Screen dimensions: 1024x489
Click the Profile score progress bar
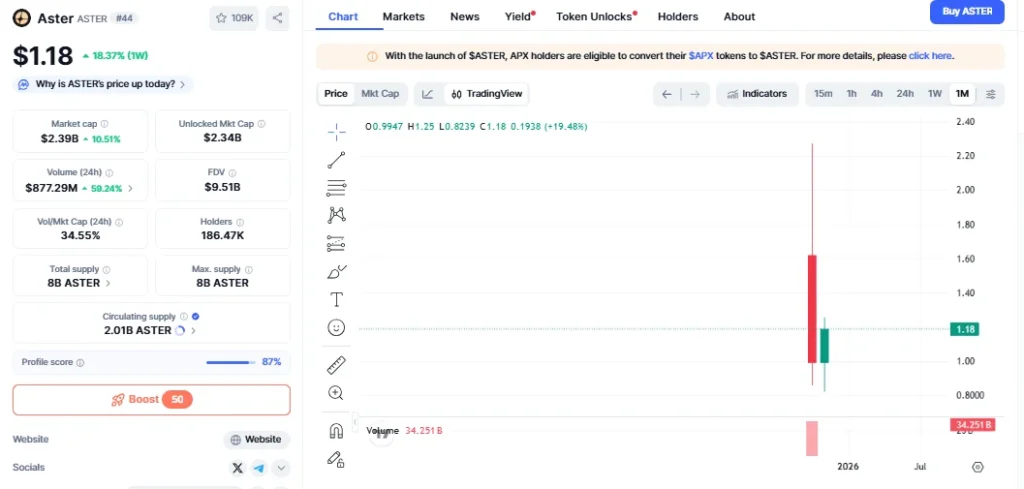(229, 362)
